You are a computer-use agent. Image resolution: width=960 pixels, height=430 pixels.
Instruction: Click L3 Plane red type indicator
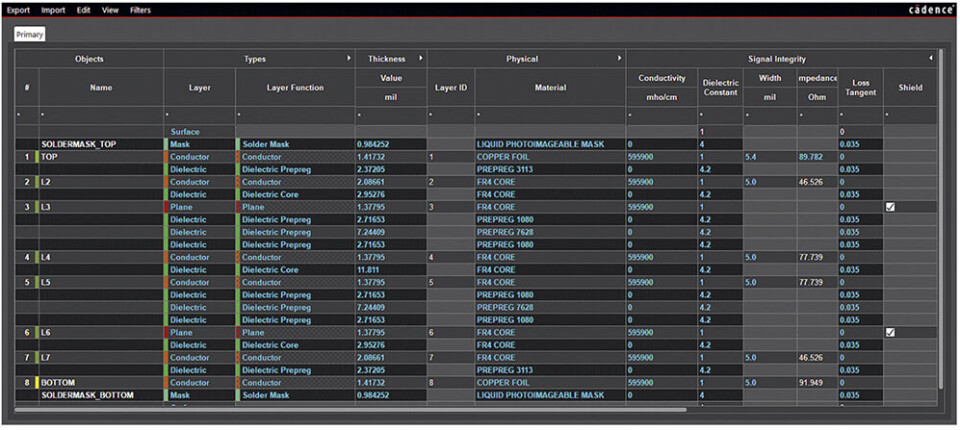167,207
